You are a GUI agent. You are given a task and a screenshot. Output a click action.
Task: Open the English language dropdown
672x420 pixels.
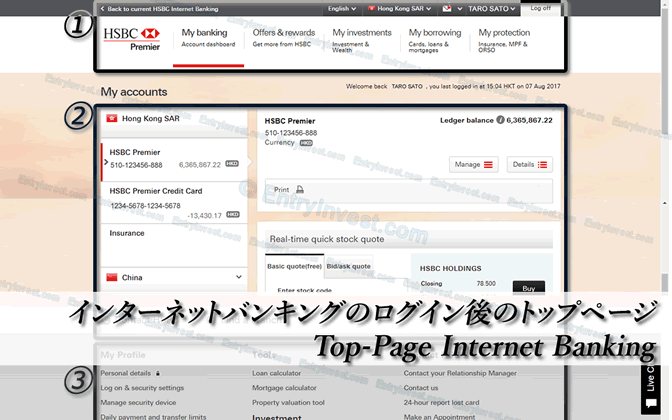[x=343, y=9]
